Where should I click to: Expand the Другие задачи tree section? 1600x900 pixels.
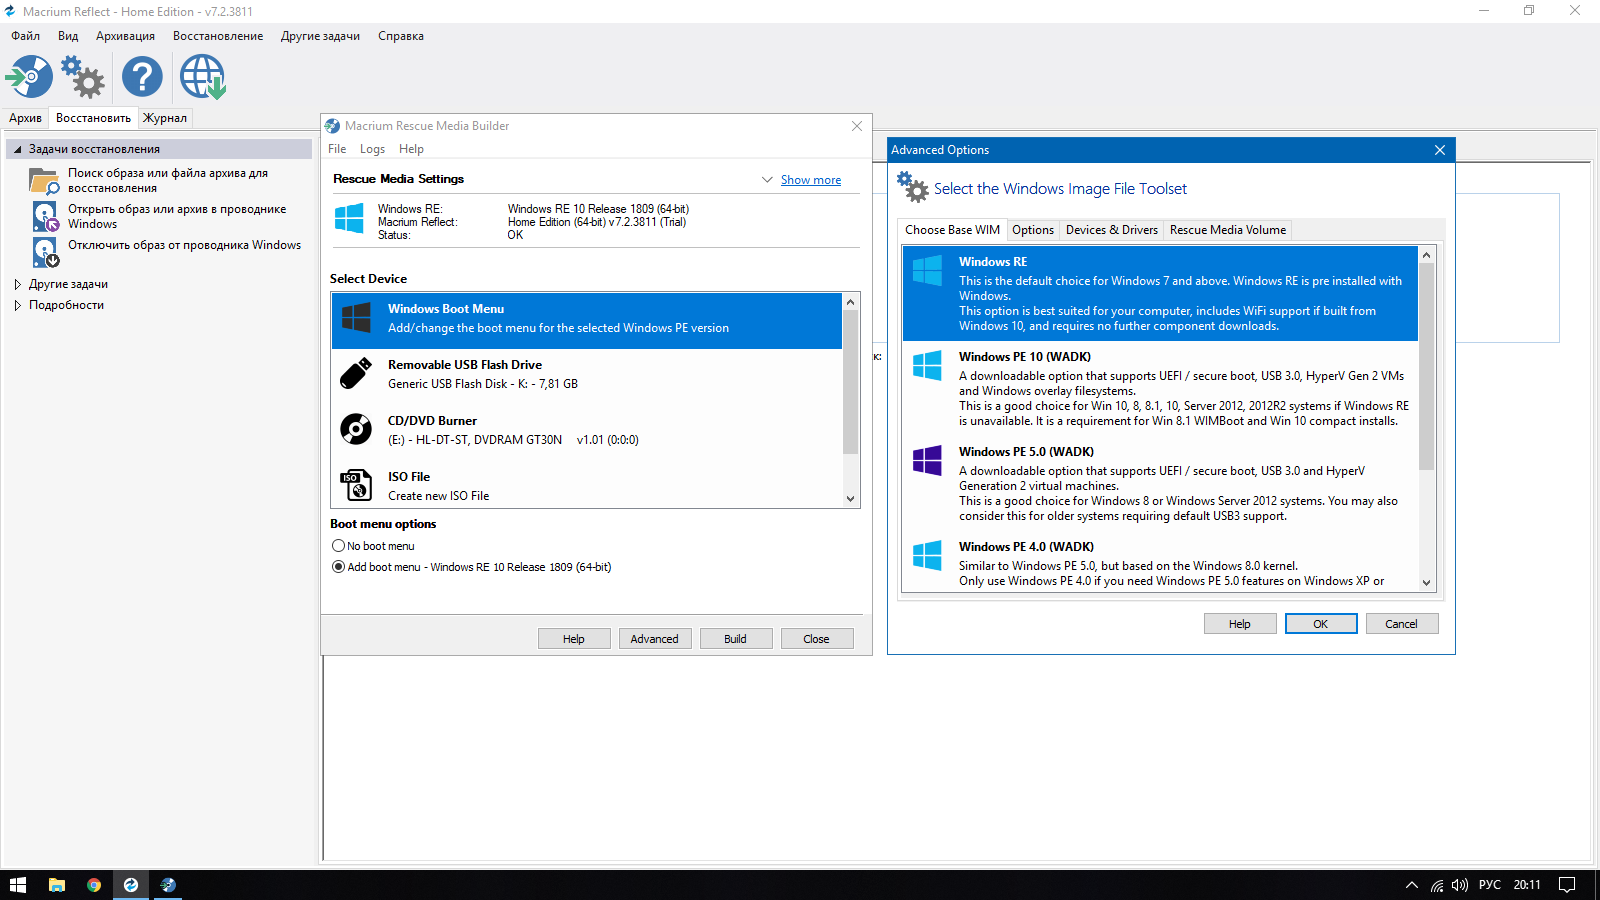[x=17, y=284]
